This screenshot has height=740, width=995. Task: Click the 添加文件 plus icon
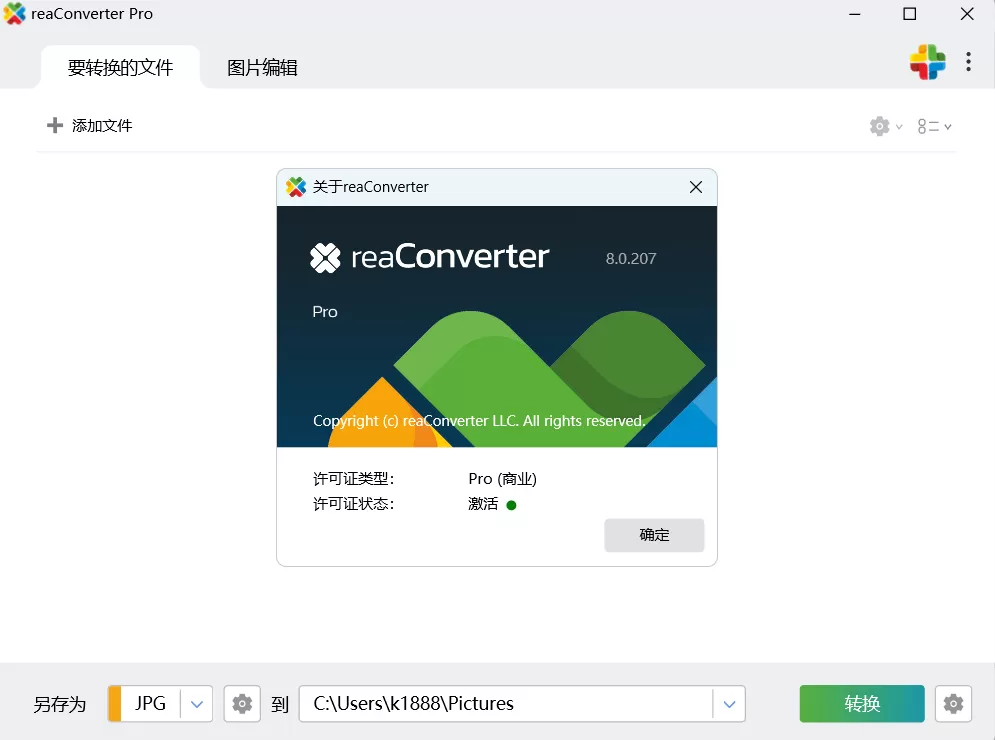(55, 125)
